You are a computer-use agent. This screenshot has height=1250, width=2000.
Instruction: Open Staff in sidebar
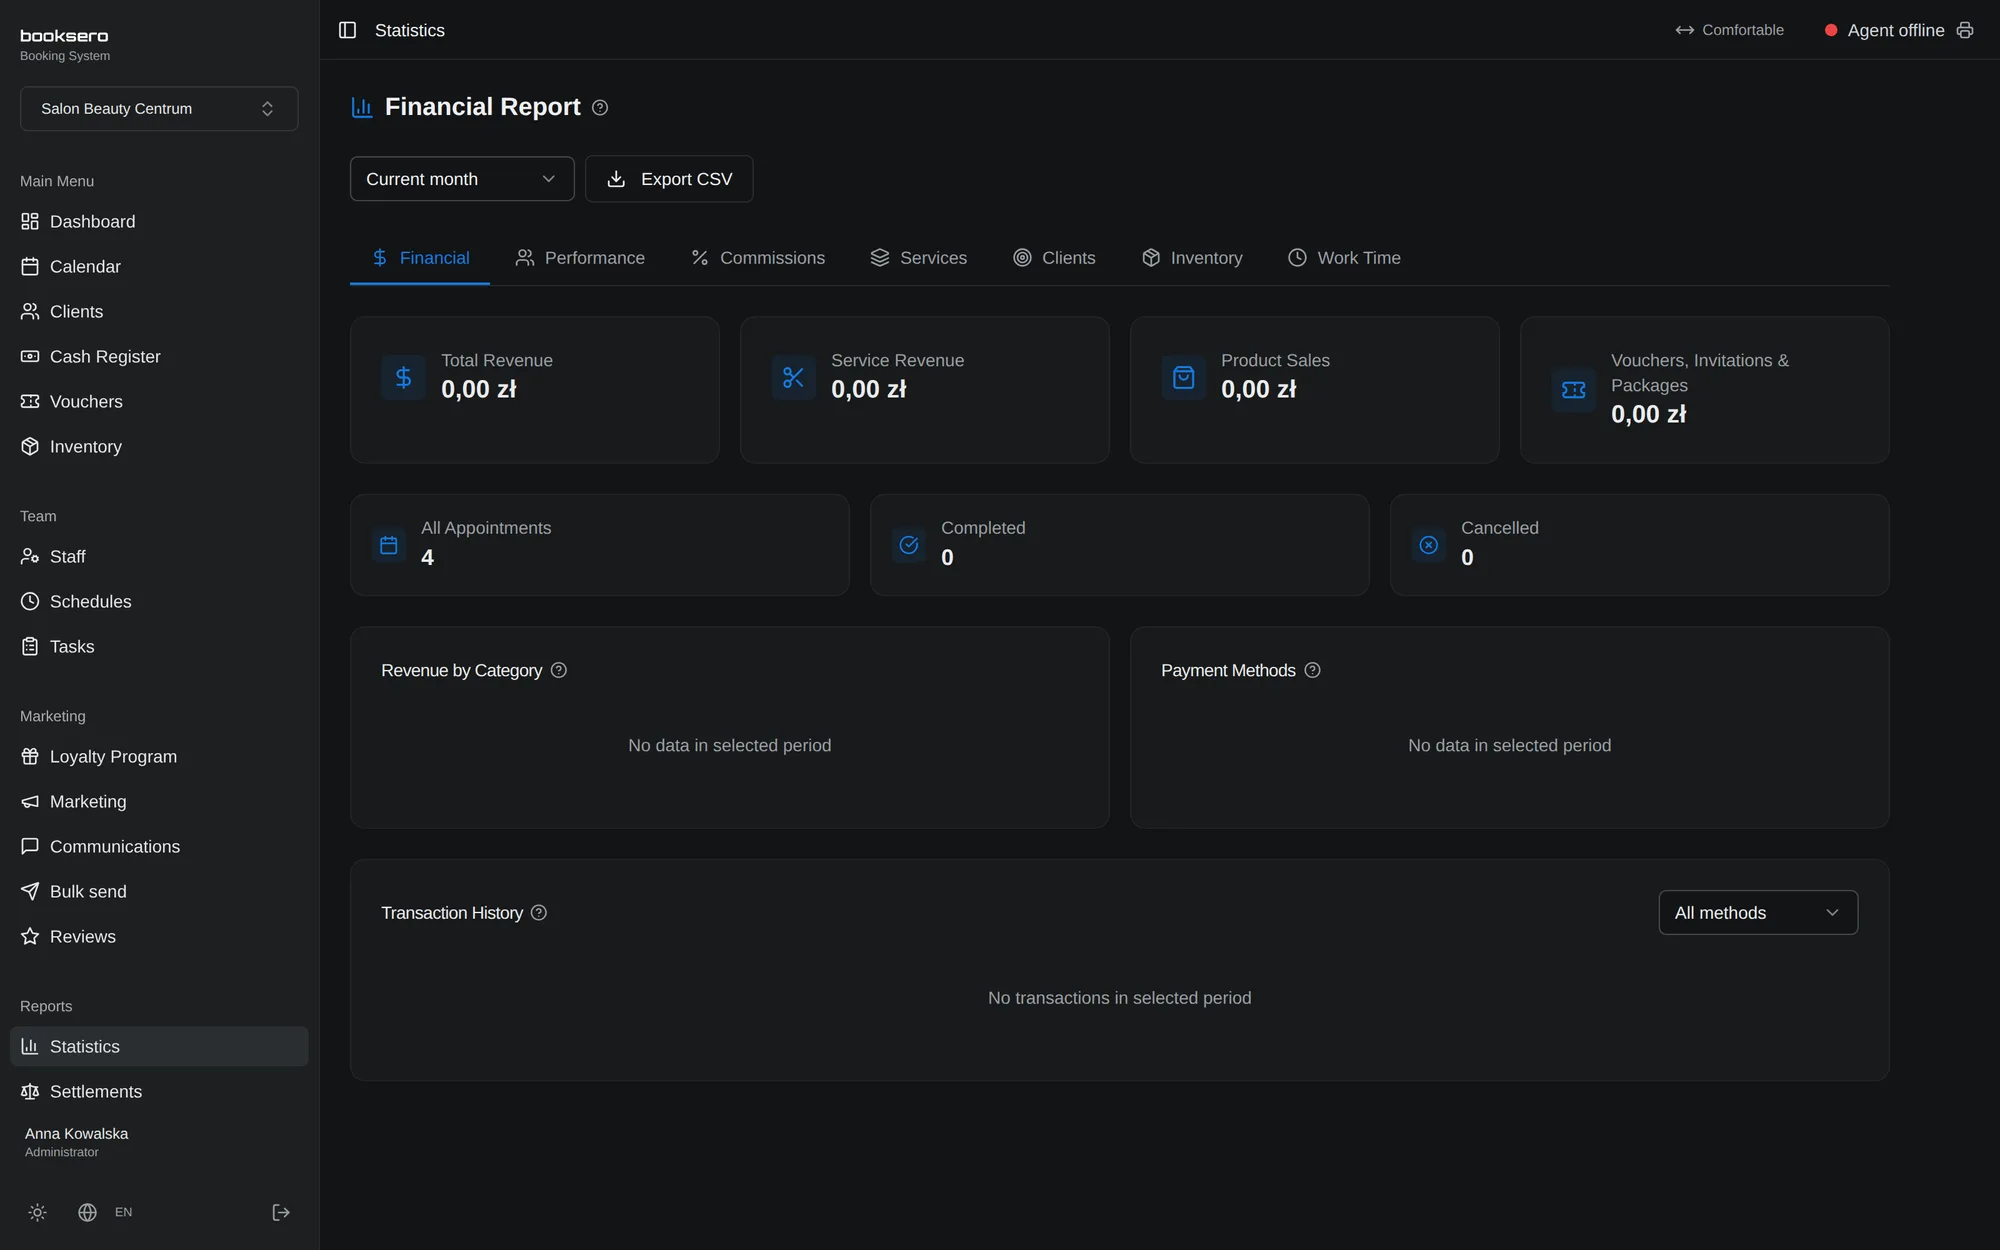coord(159,556)
